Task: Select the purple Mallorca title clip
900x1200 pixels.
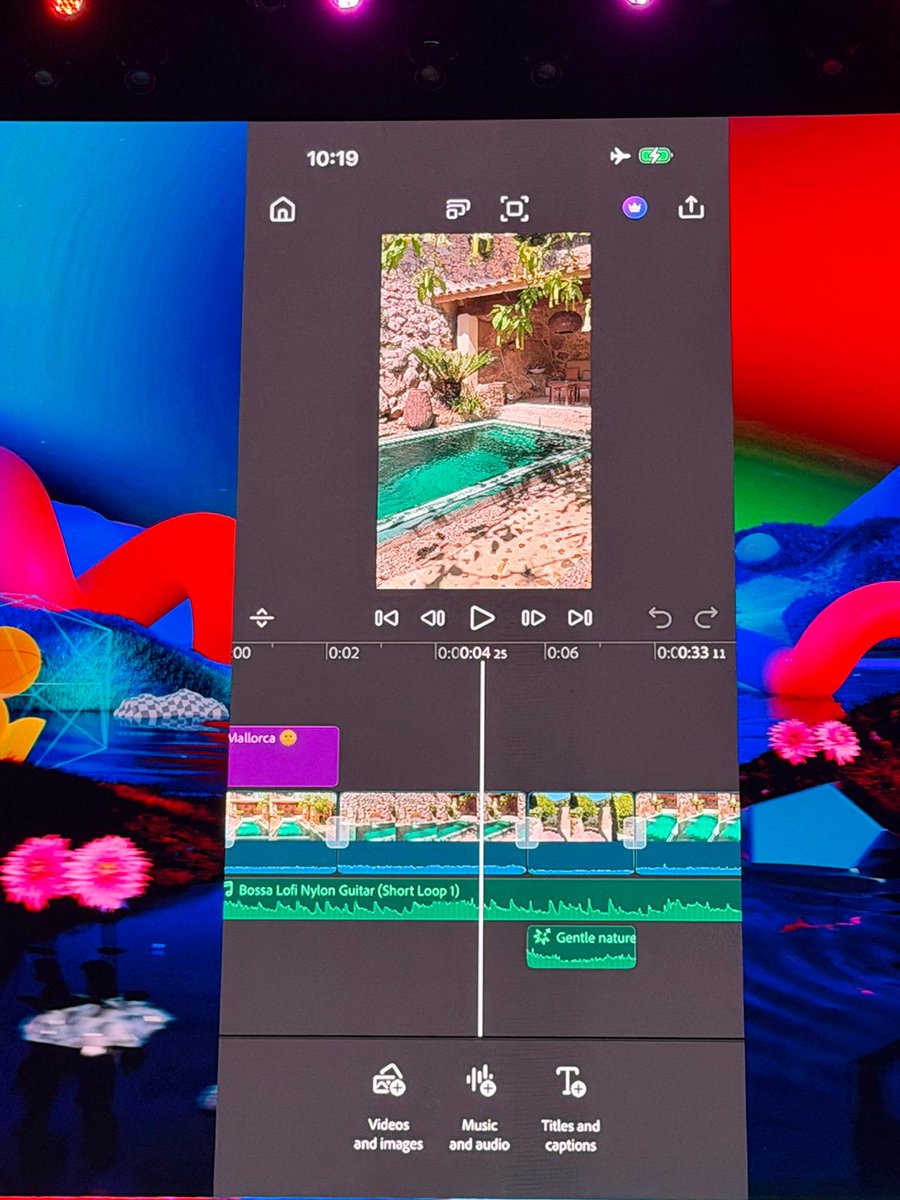Action: click(x=283, y=756)
